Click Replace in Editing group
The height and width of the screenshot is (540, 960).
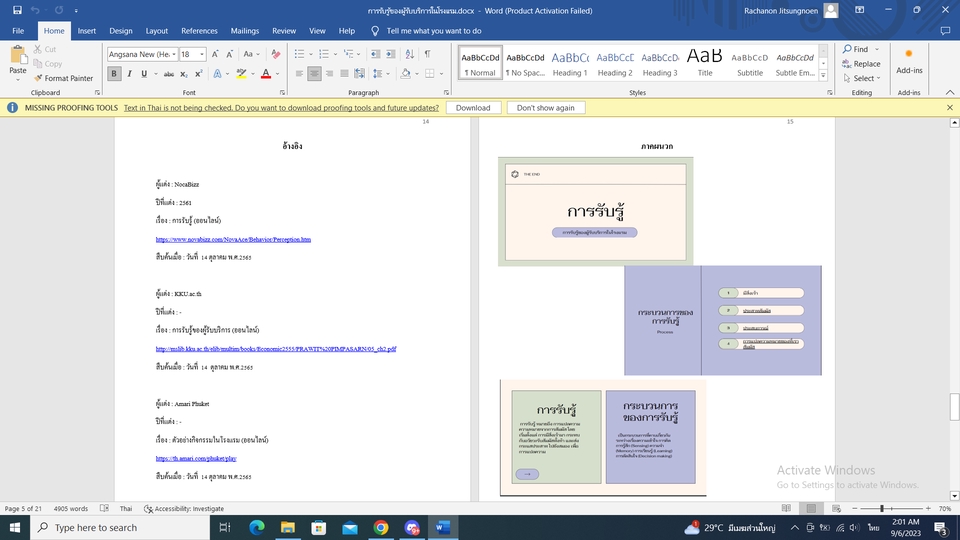[x=861, y=64]
